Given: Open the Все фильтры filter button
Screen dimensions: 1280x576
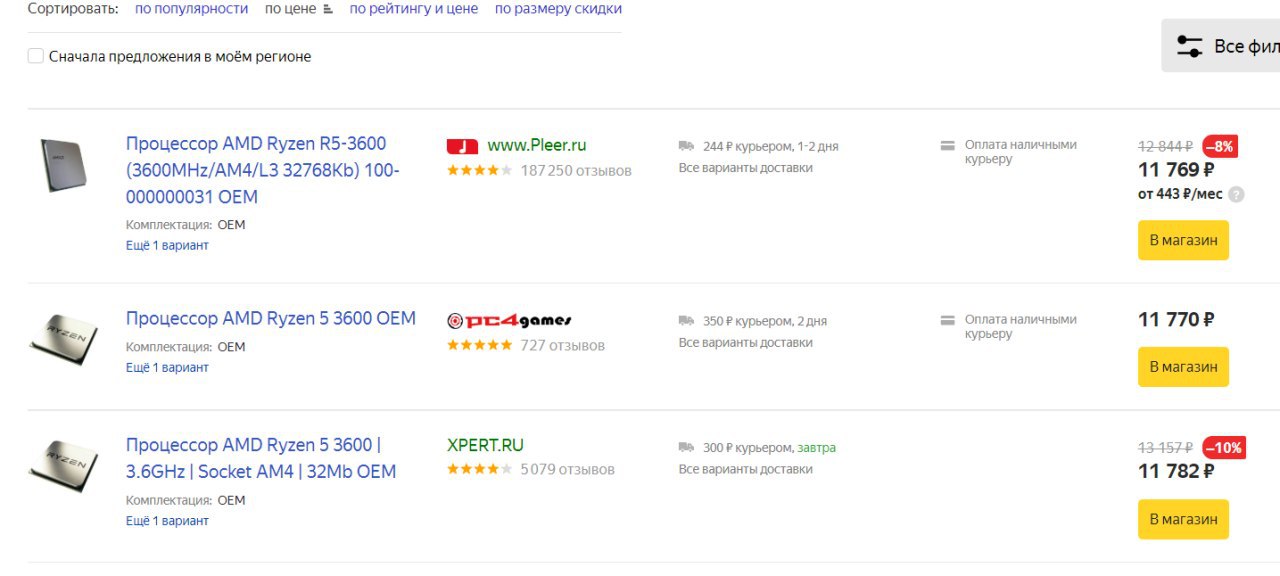Looking at the screenshot, I should point(1221,46).
